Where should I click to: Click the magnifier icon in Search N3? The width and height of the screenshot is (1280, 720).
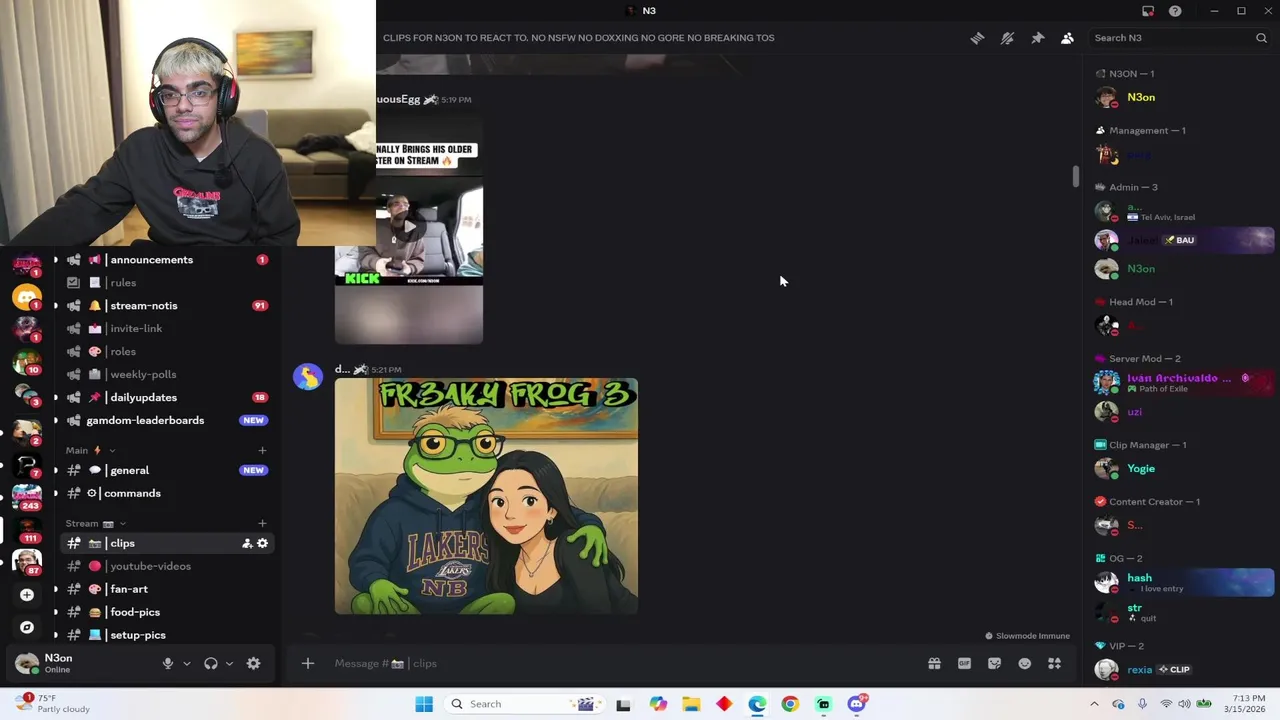(x=1261, y=38)
